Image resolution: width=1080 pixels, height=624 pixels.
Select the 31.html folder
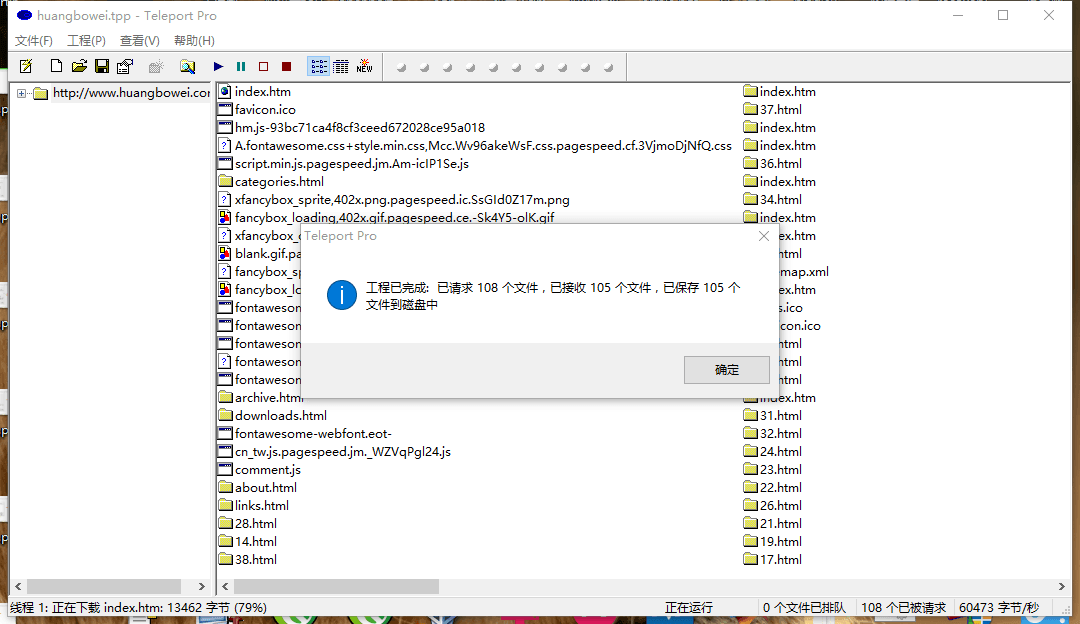click(x=780, y=415)
